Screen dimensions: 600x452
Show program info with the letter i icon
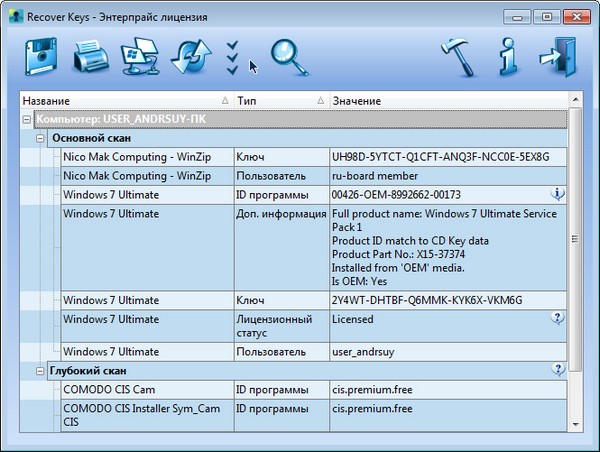pyautogui.click(x=509, y=57)
